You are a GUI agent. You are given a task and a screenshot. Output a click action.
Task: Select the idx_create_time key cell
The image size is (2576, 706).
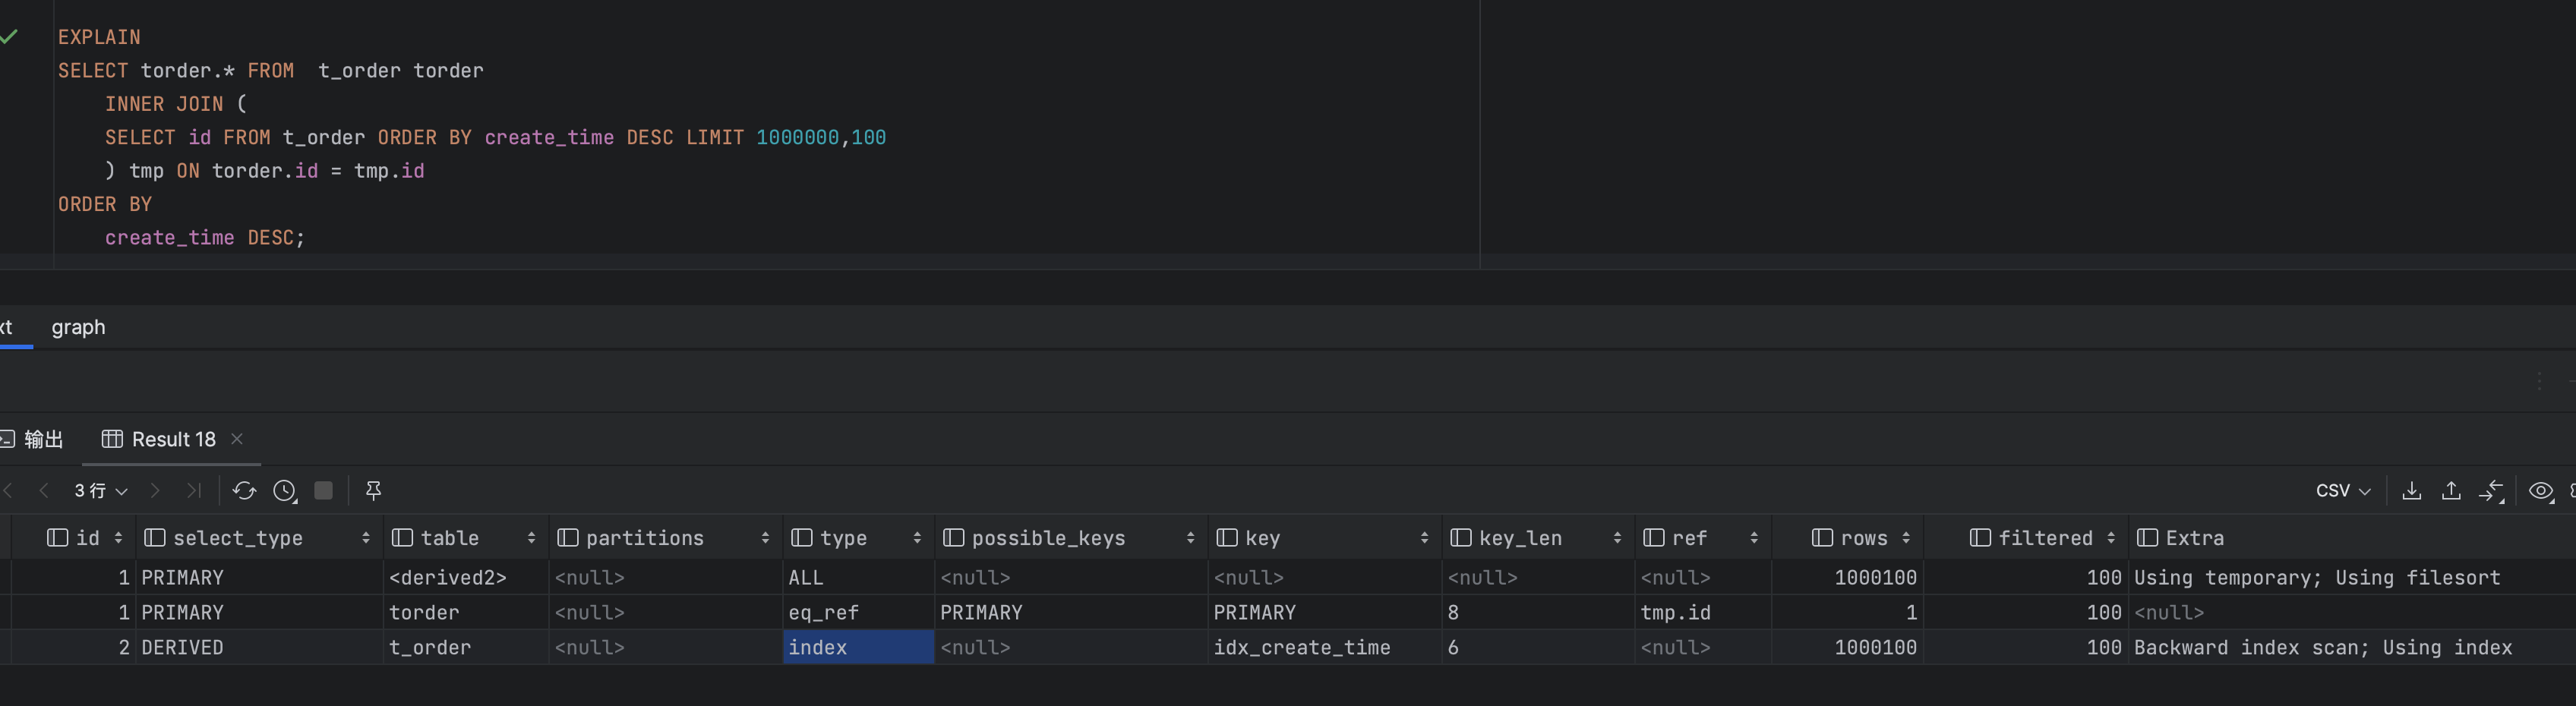point(1301,648)
